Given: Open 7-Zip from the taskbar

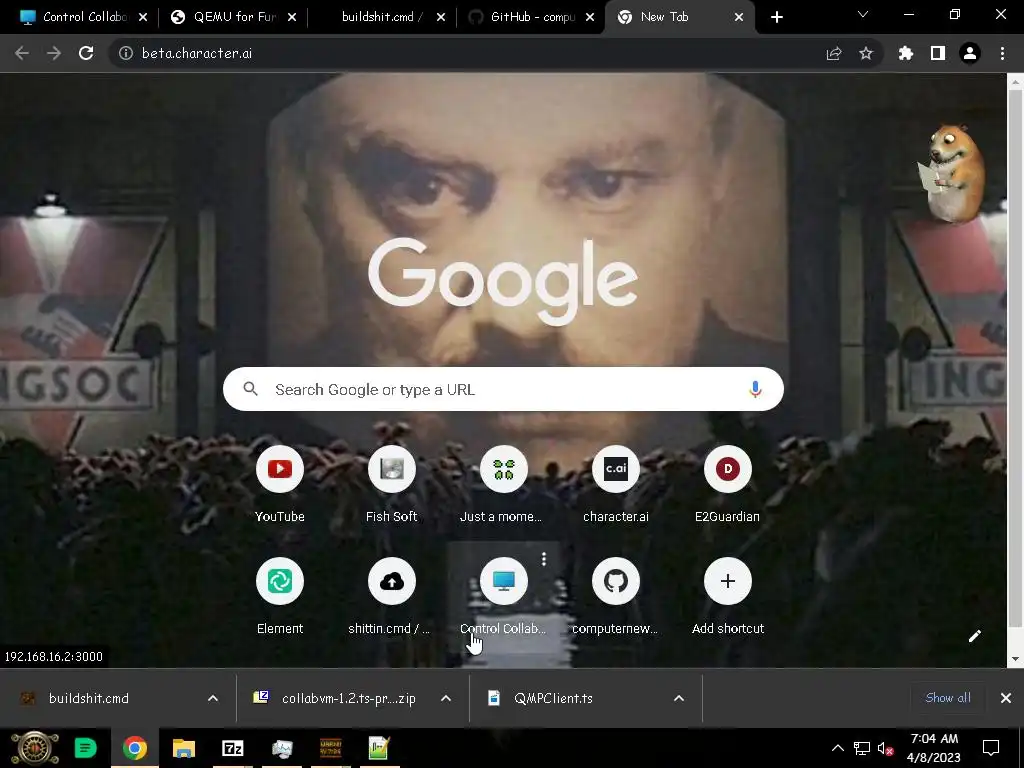Looking at the screenshot, I should click(232, 748).
